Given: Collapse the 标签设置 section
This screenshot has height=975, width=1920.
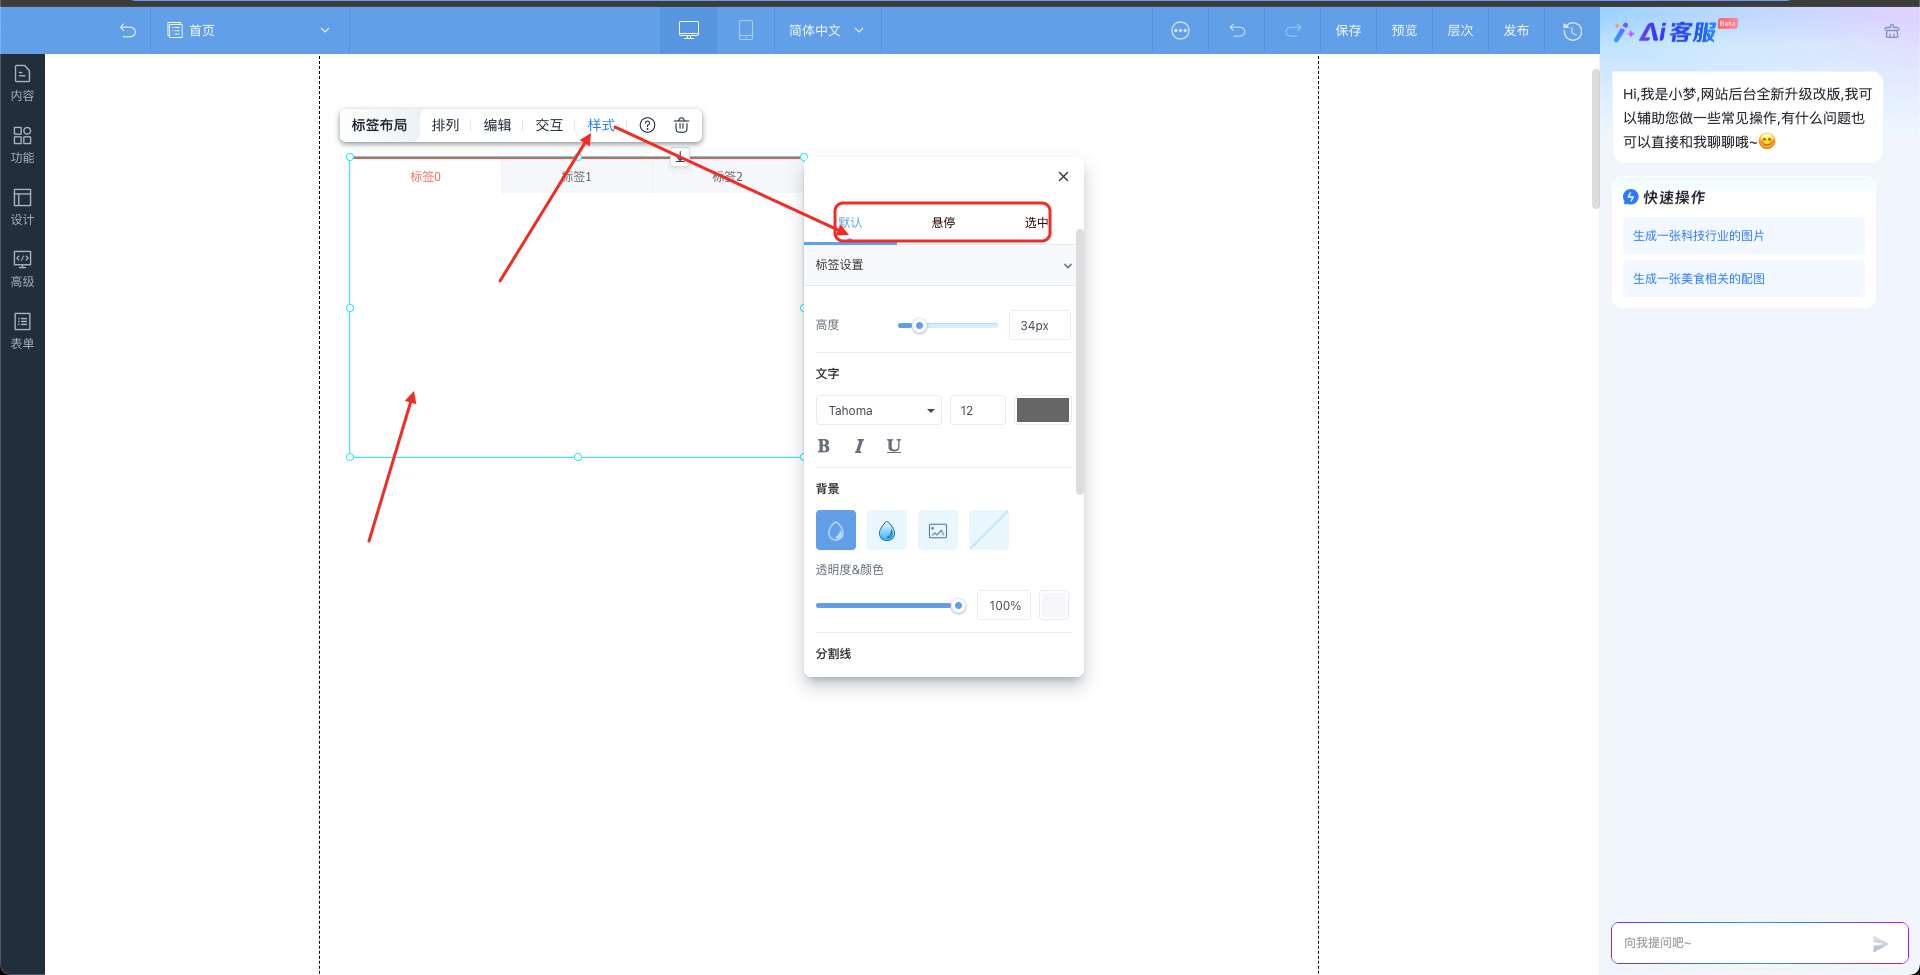Looking at the screenshot, I should point(940,265).
